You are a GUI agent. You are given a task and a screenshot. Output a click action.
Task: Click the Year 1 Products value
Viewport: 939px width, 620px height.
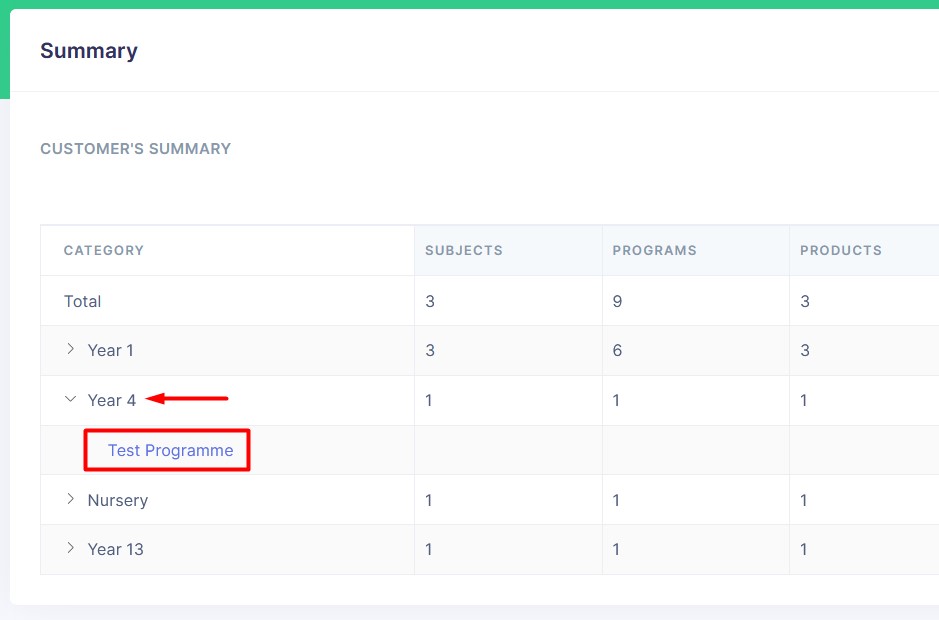[805, 350]
